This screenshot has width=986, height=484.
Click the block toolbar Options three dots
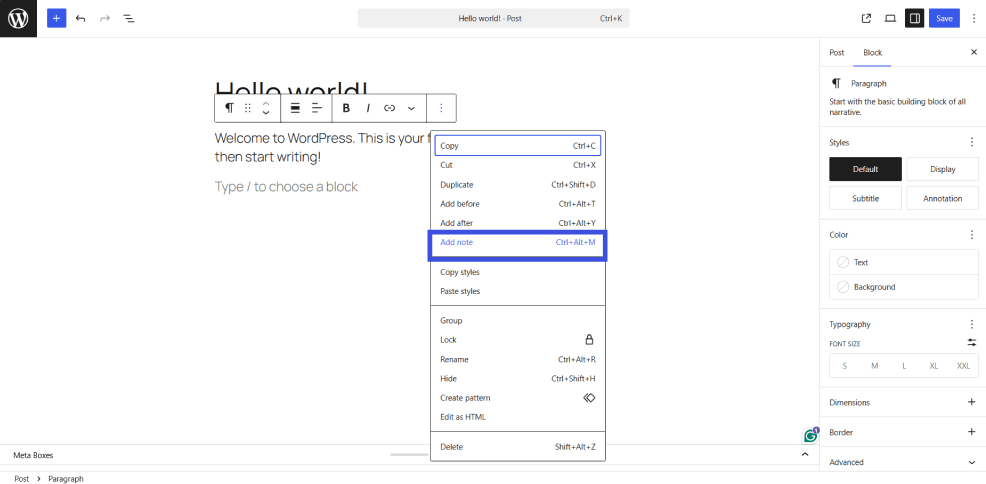(441, 108)
